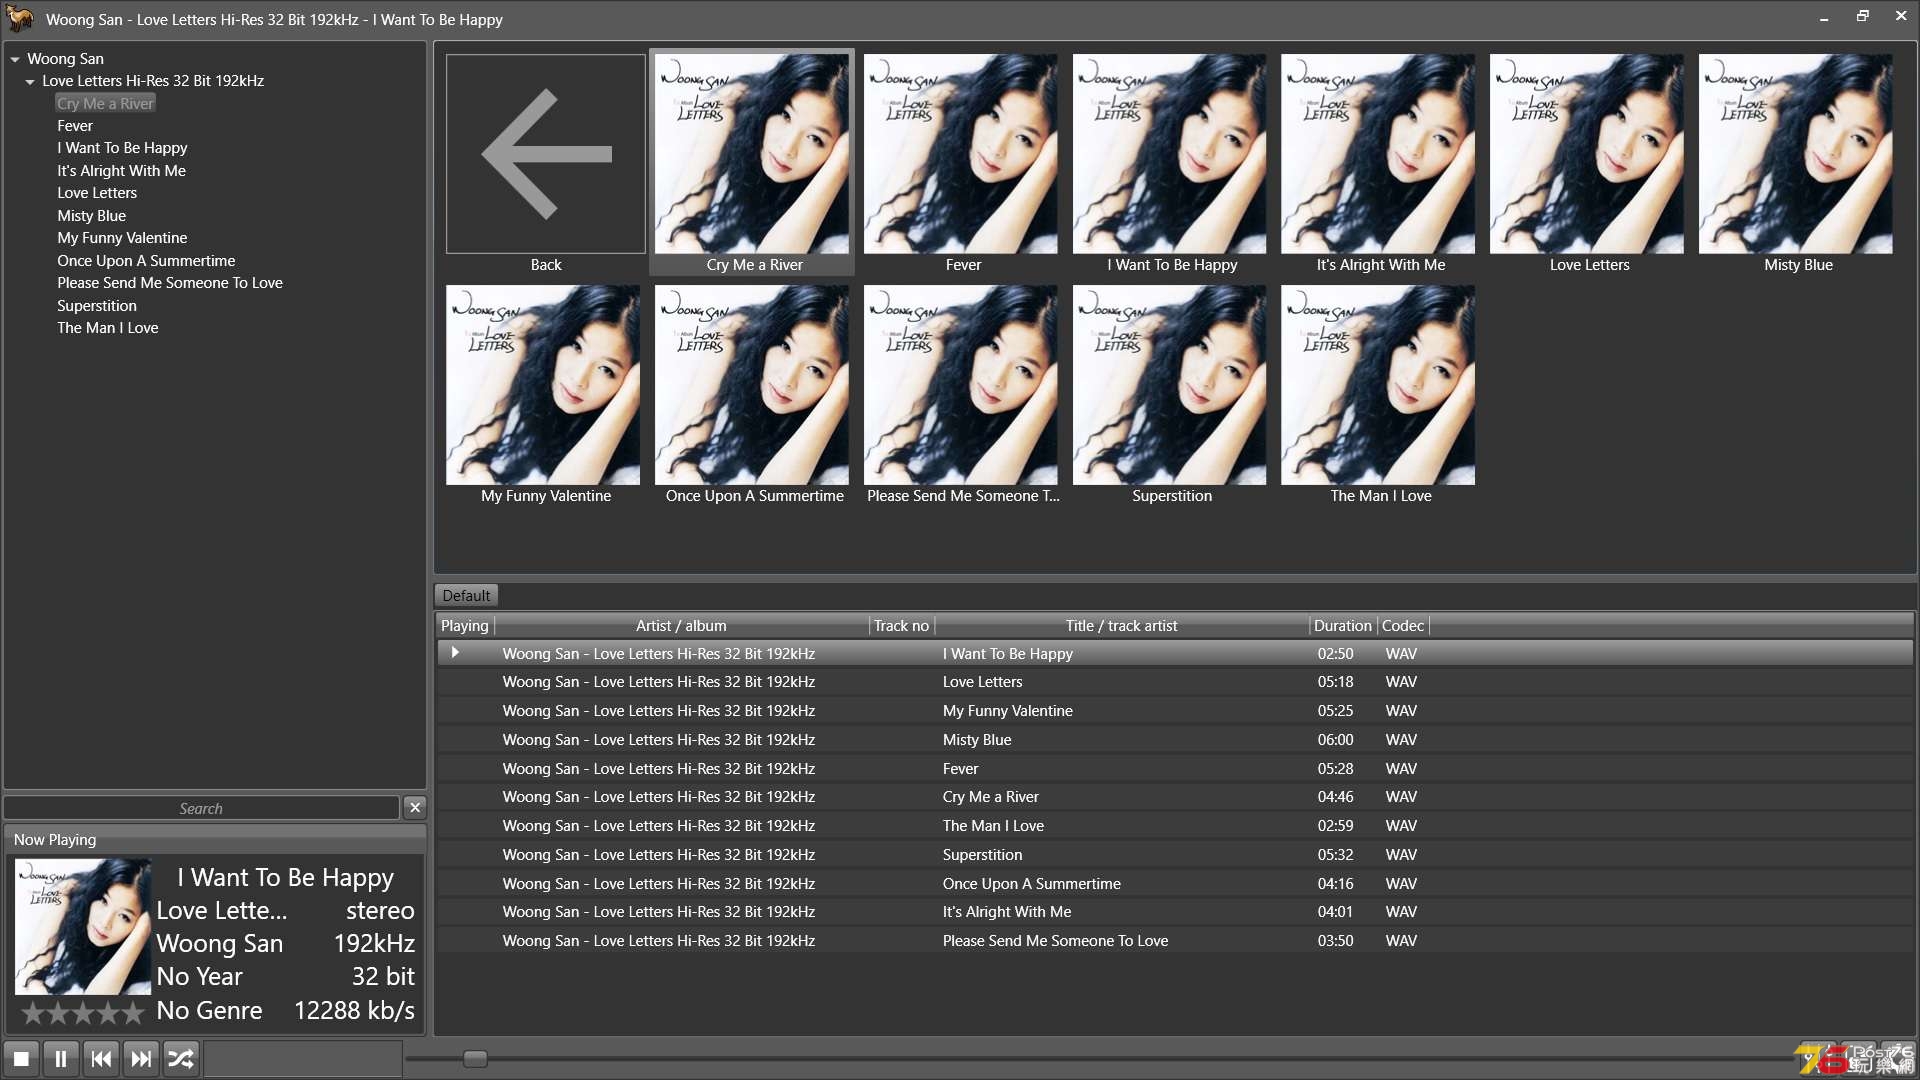Select Cry Me a River in tree
The width and height of the screenshot is (1920, 1080).
click(x=105, y=104)
